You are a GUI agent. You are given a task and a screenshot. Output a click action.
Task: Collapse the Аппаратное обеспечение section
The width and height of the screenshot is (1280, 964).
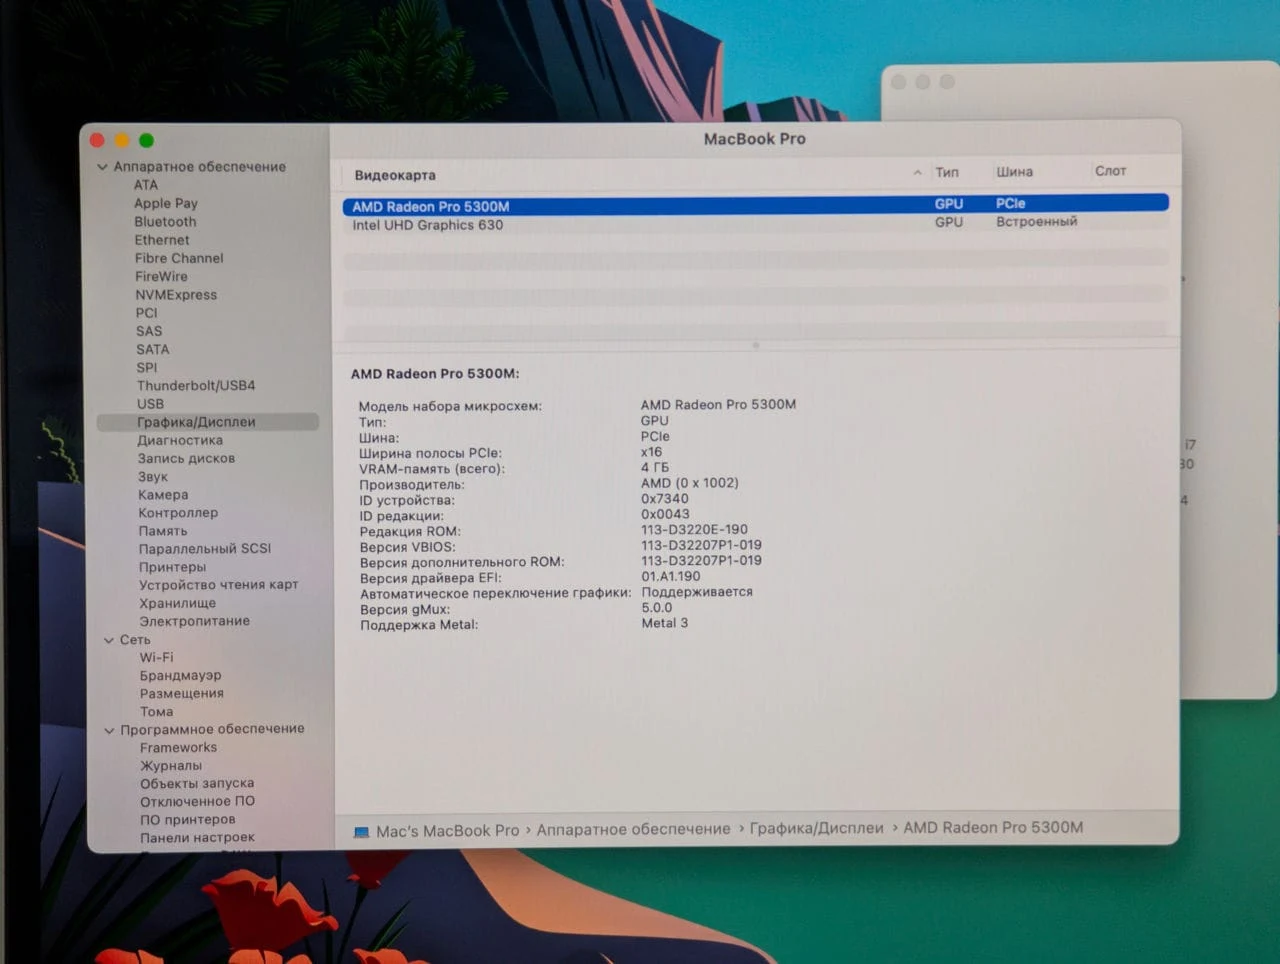click(x=102, y=167)
